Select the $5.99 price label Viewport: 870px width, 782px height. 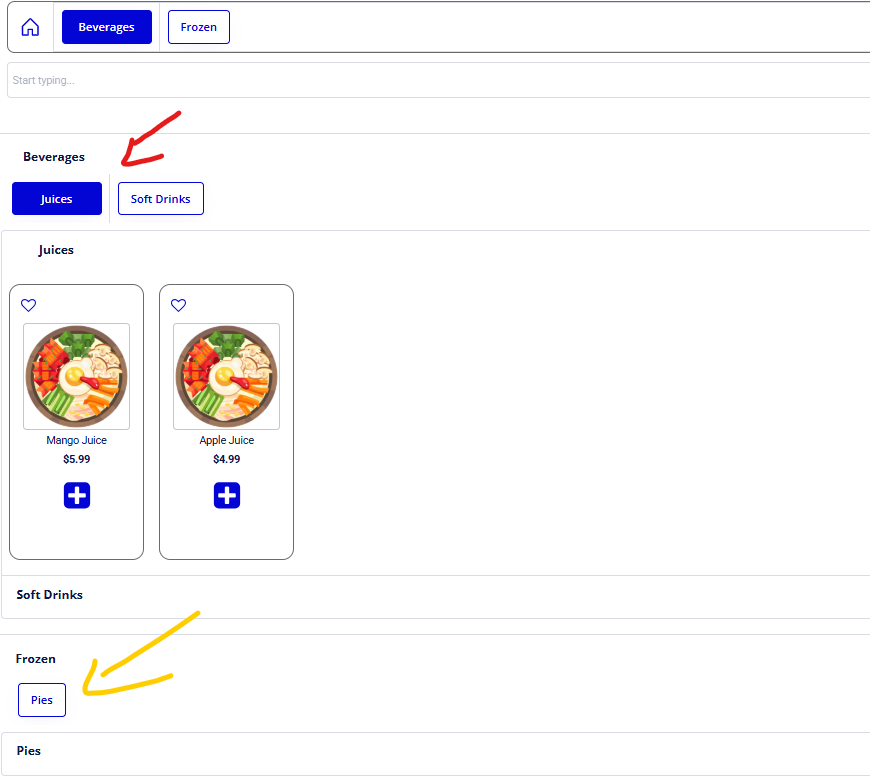77,459
